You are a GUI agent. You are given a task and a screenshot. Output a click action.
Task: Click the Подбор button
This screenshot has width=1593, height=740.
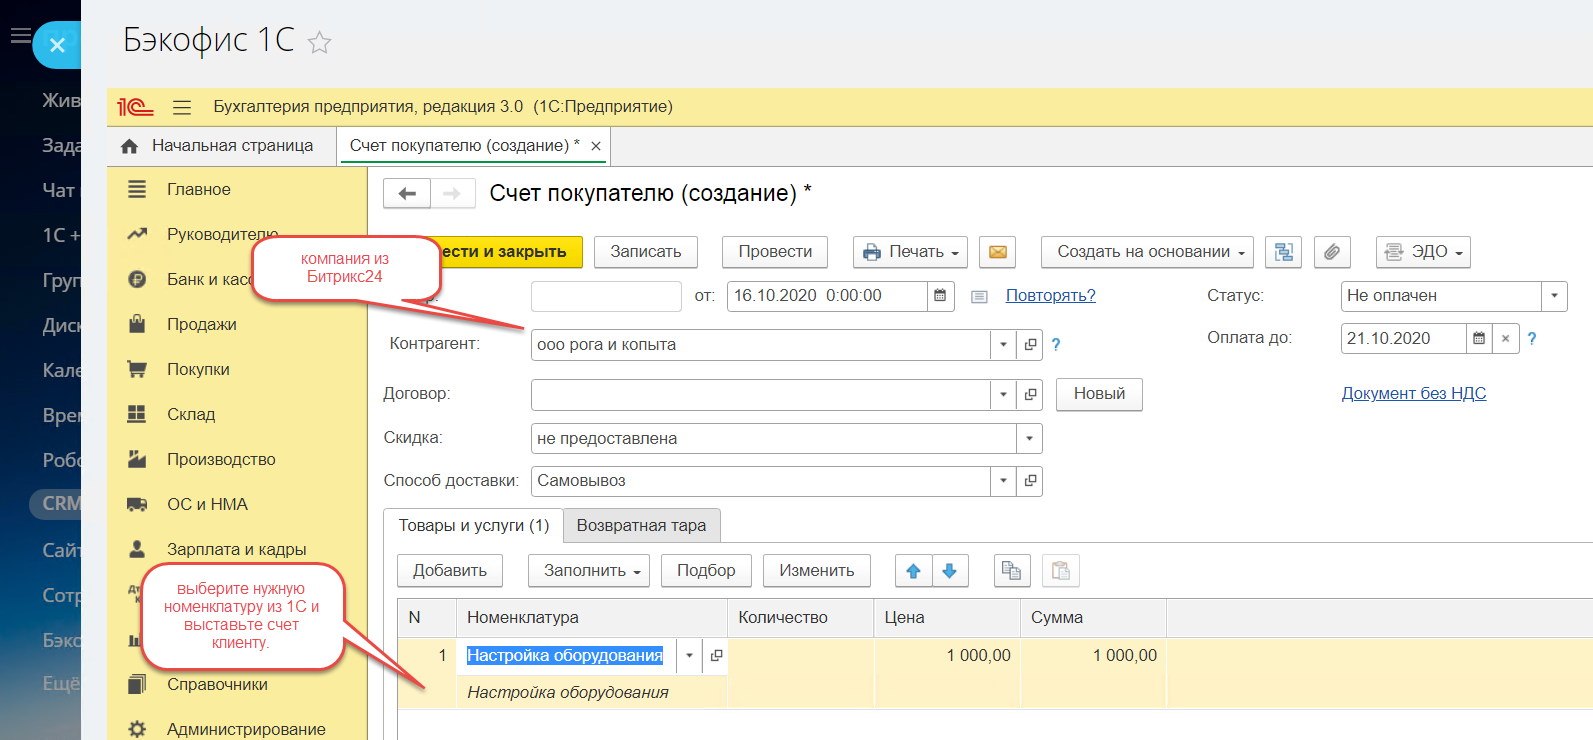pos(706,571)
